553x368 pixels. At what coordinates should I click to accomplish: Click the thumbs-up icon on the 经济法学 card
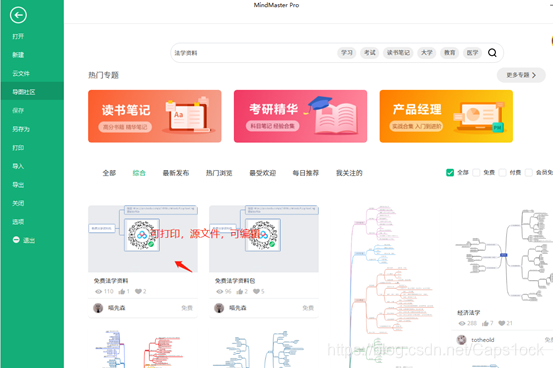point(485,323)
